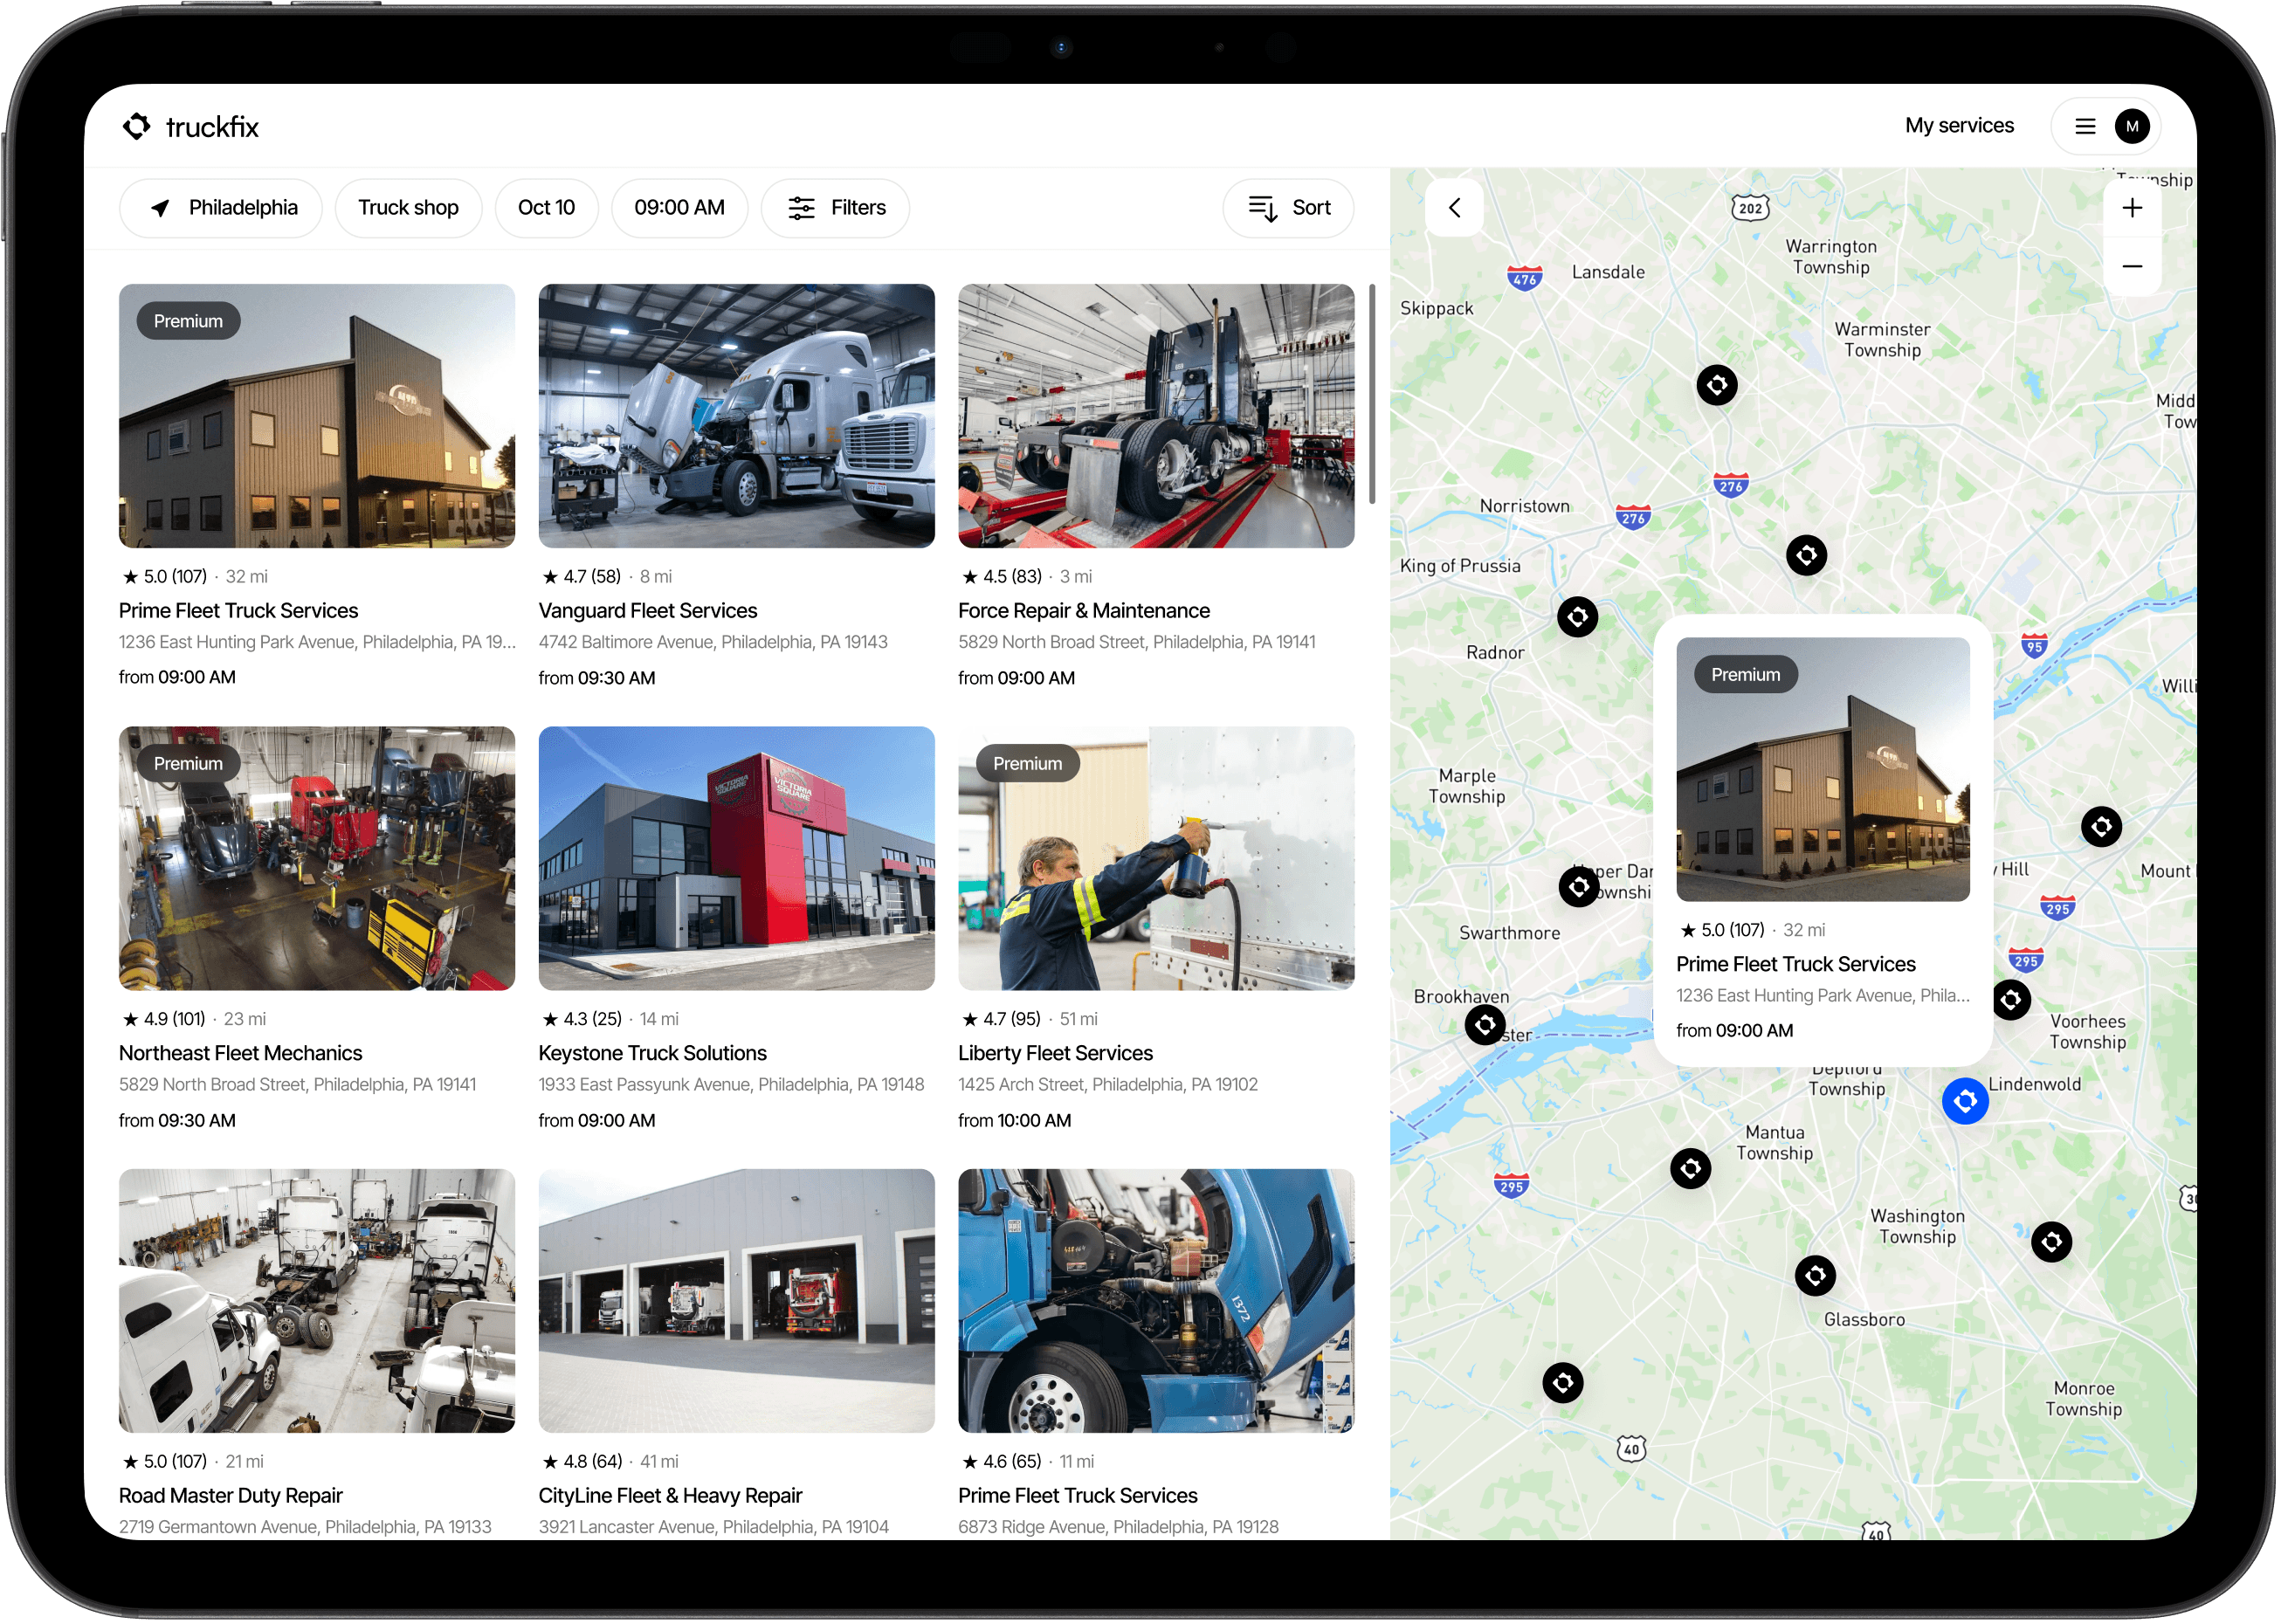Select map marker near Brookhaven
This screenshot has height=1624, width=2281.
(1485, 1024)
